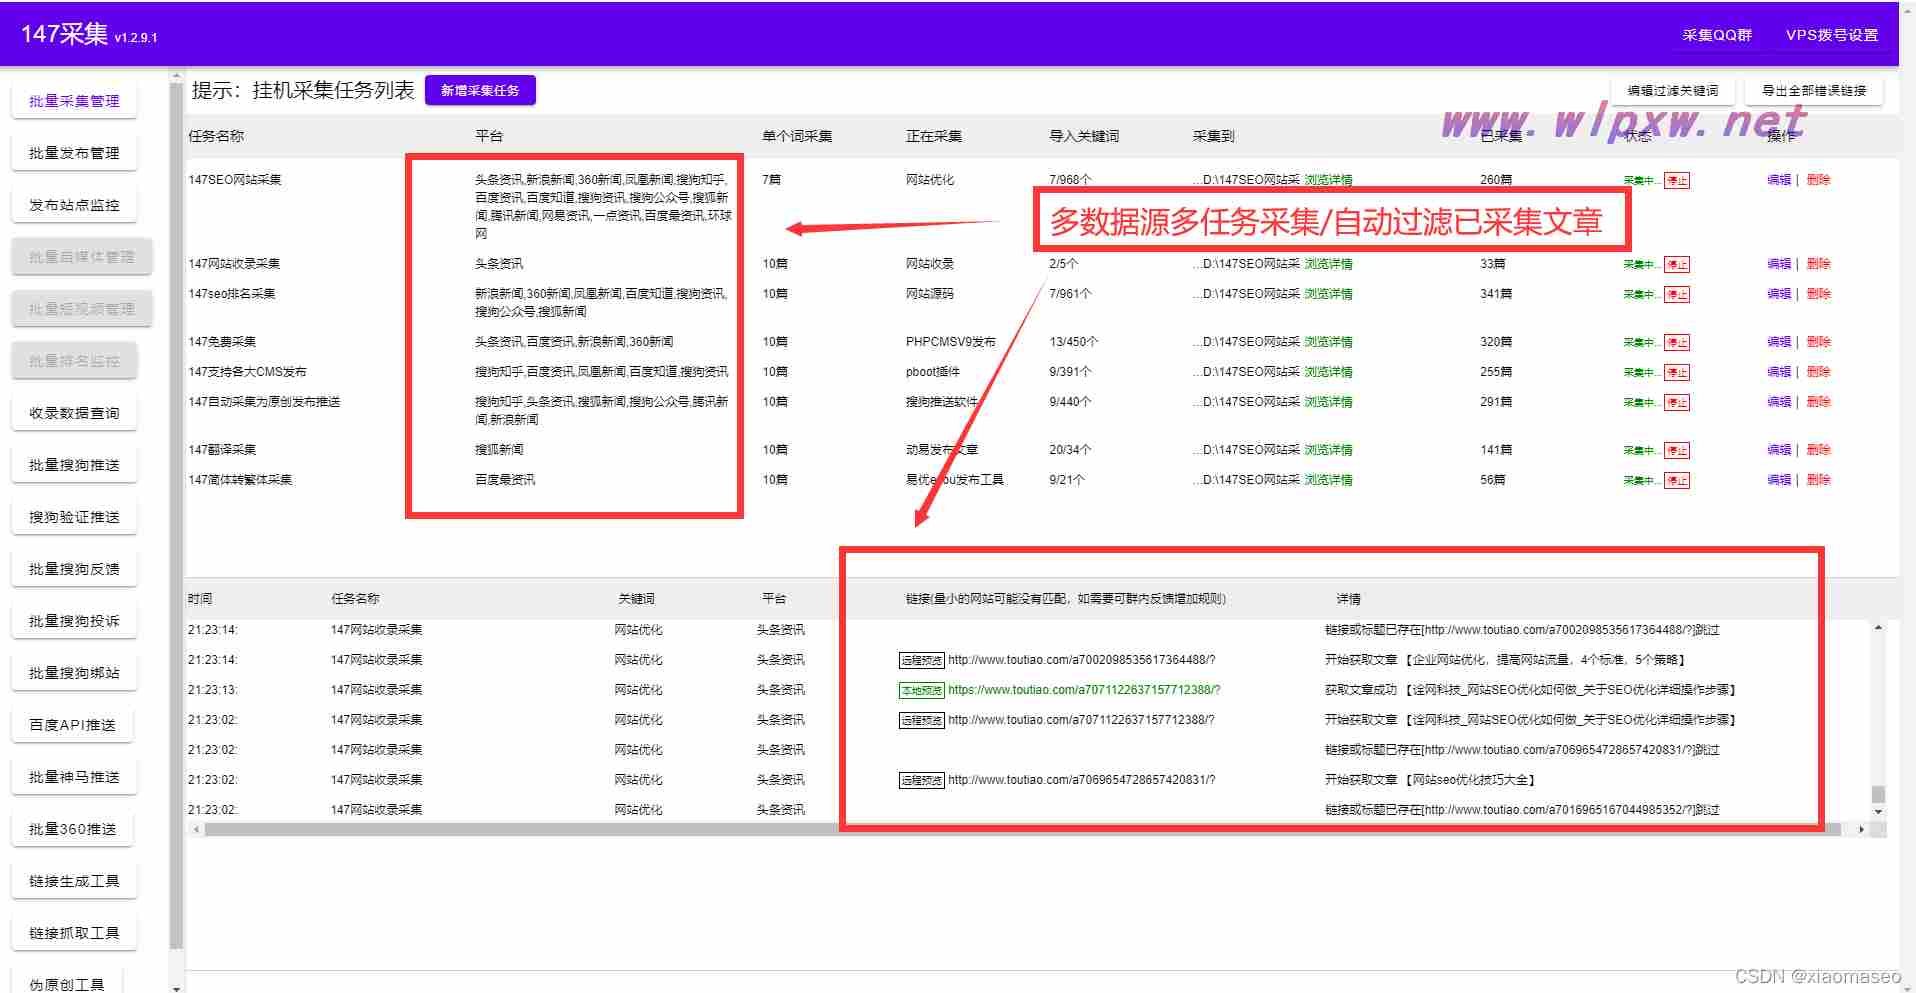This screenshot has width=1916, height=993.
Task: Go to 发布站点监控 section
Action: [74, 205]
